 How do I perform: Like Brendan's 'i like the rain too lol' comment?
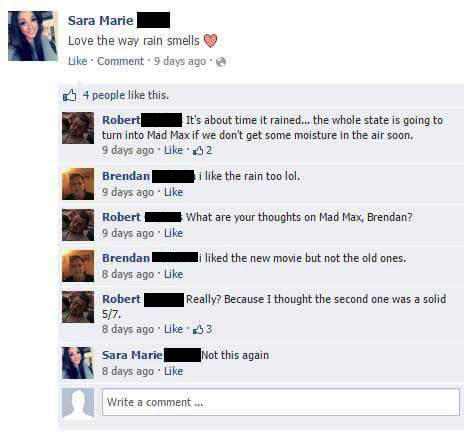point(173,192)
